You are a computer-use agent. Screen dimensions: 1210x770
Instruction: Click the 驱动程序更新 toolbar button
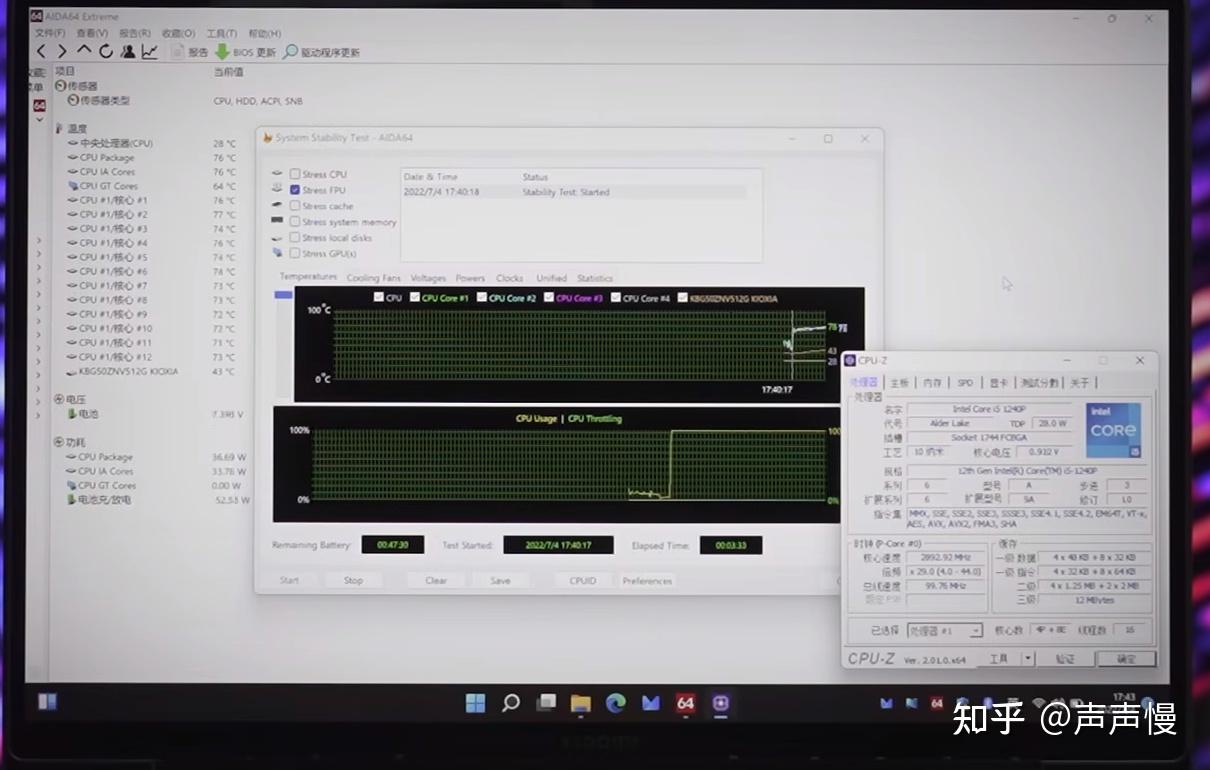321,52
